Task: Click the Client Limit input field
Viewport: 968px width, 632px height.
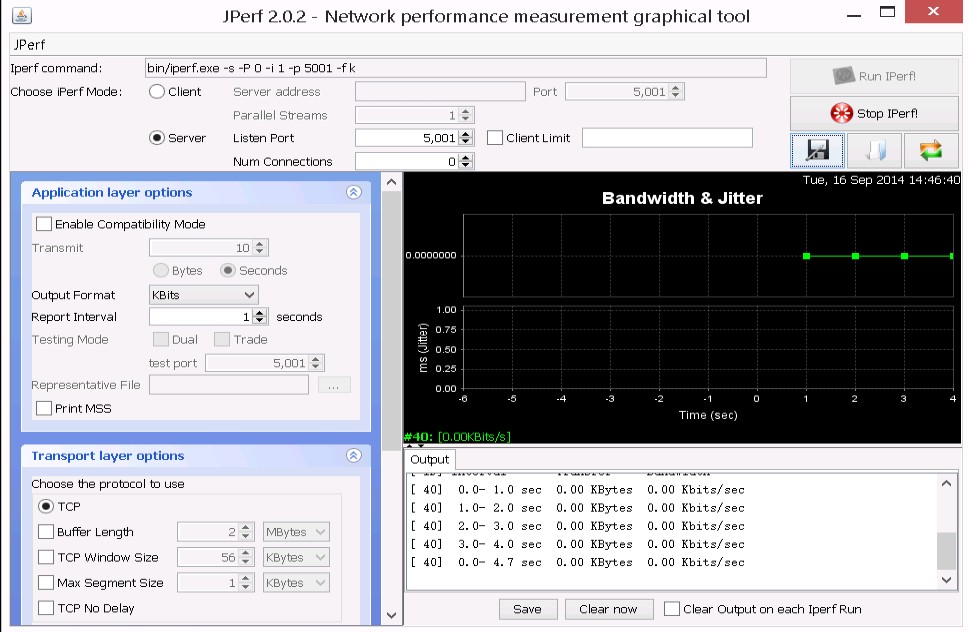Action: point(667,138)
